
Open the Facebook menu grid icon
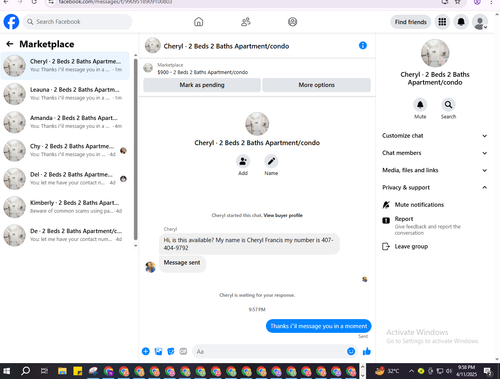pyautogui.click(x=442, y=22)
